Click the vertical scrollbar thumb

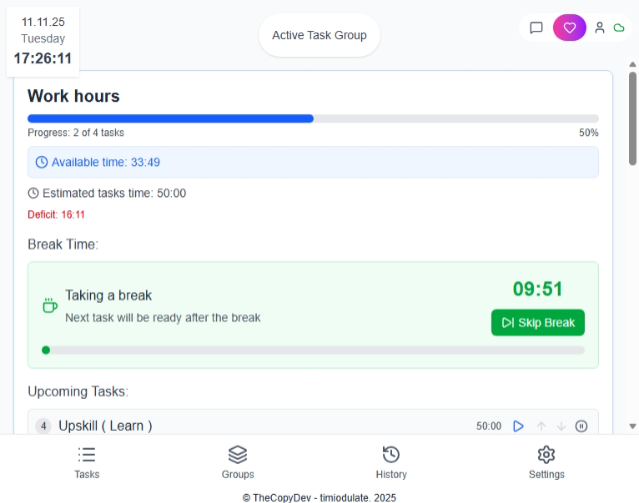[632, 118]
